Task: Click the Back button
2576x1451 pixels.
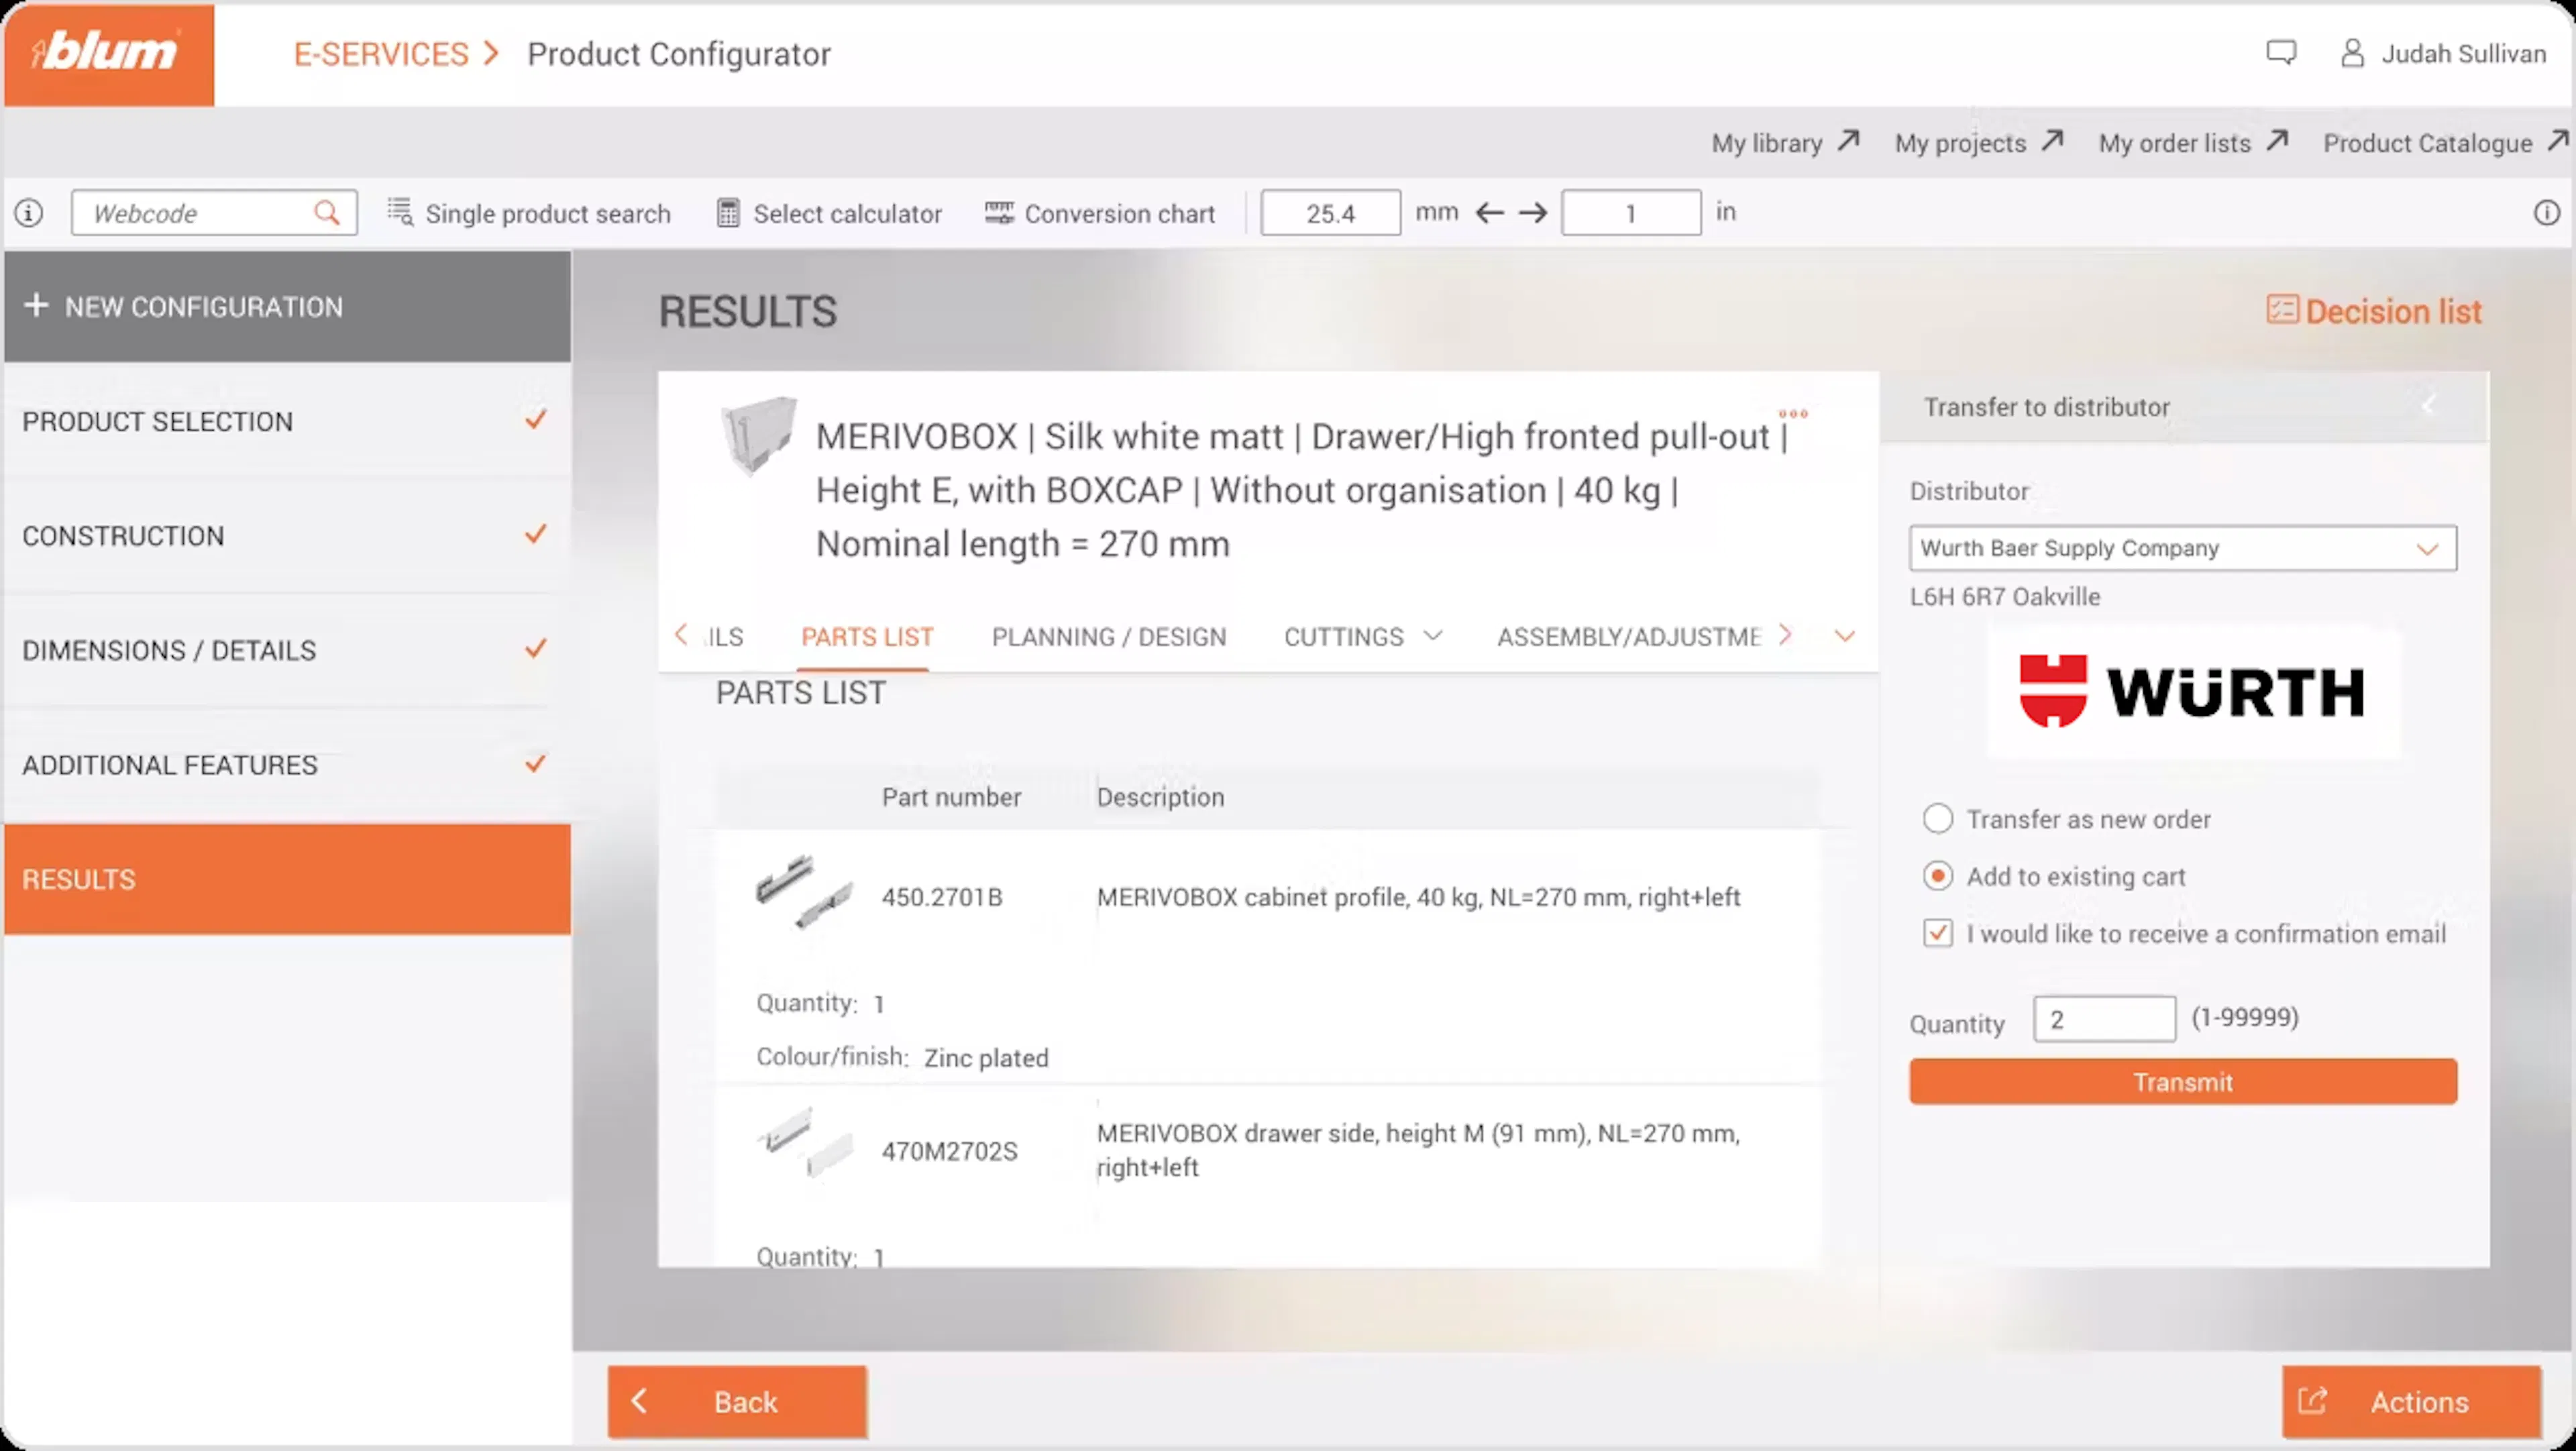Action: point(737,1402)
